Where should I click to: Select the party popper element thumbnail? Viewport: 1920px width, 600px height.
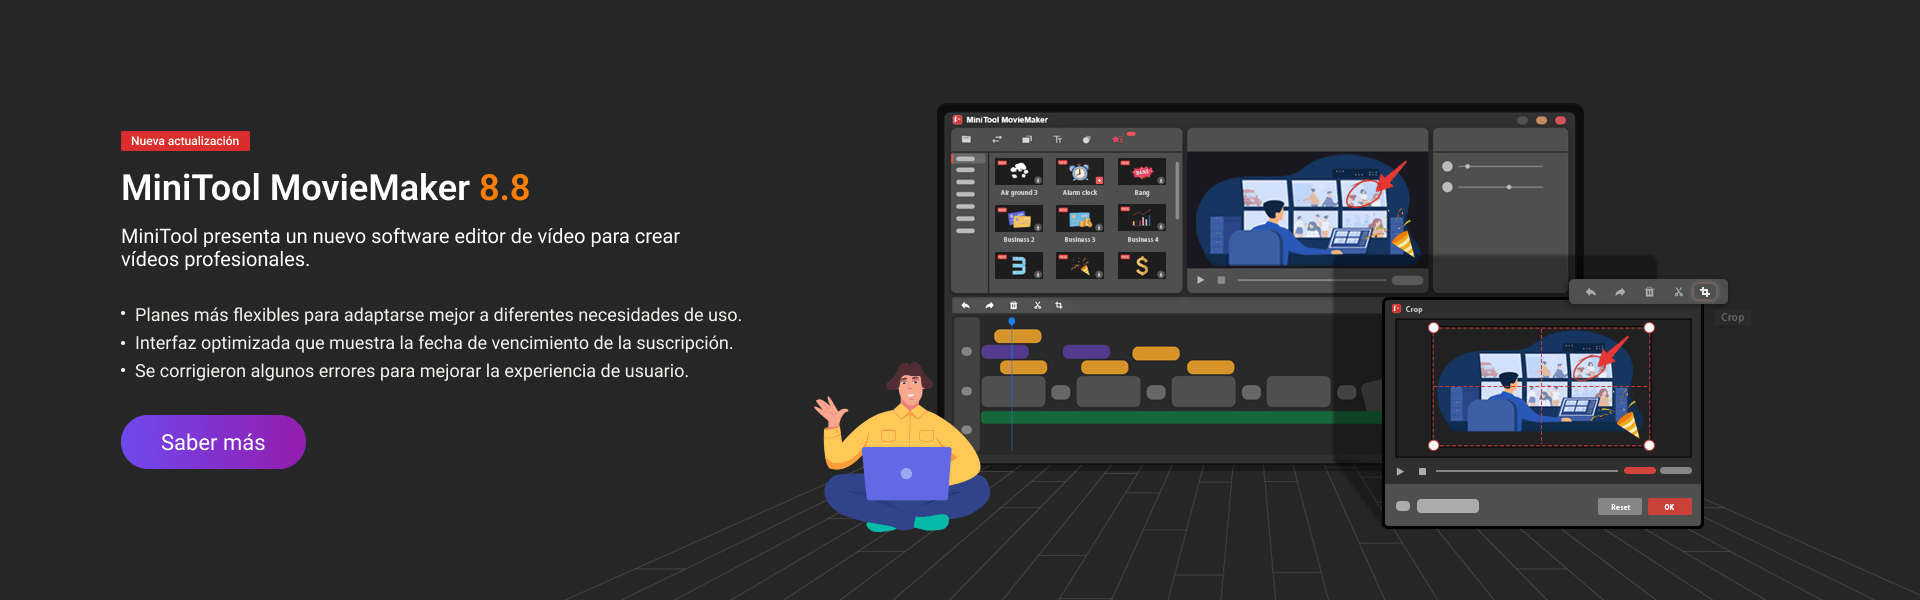click(1080, 266)
